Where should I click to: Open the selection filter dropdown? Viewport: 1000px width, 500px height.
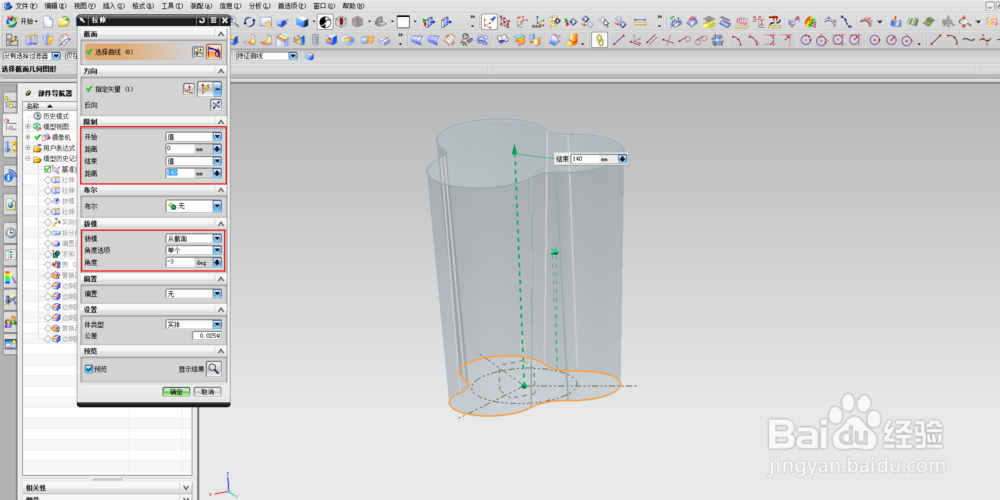point(55,56)
